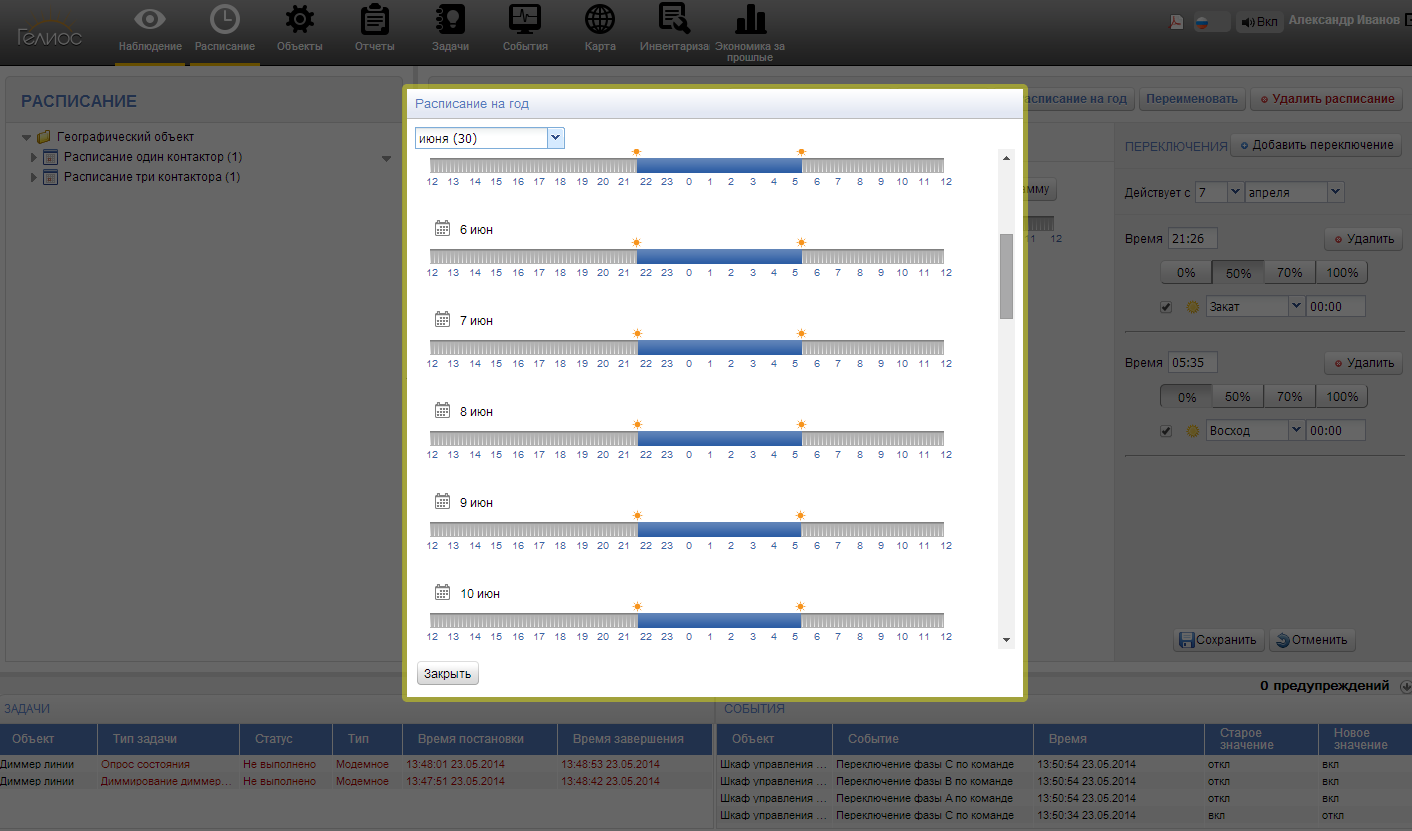Screen dimensions: 1412x831
Task: Click the Время field showing 21:26
Action: [x=1192, y=239]
